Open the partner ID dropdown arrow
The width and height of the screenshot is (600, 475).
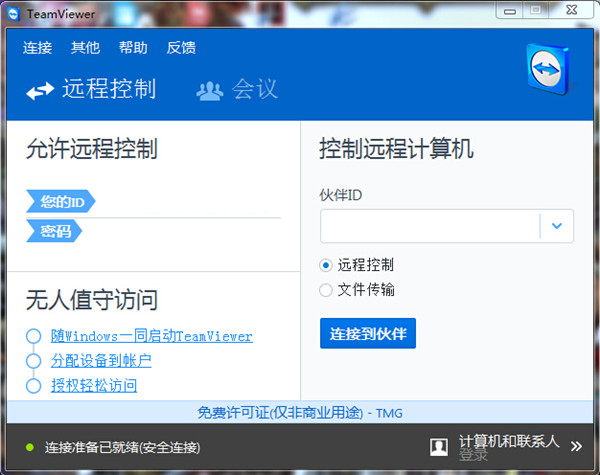557,226
